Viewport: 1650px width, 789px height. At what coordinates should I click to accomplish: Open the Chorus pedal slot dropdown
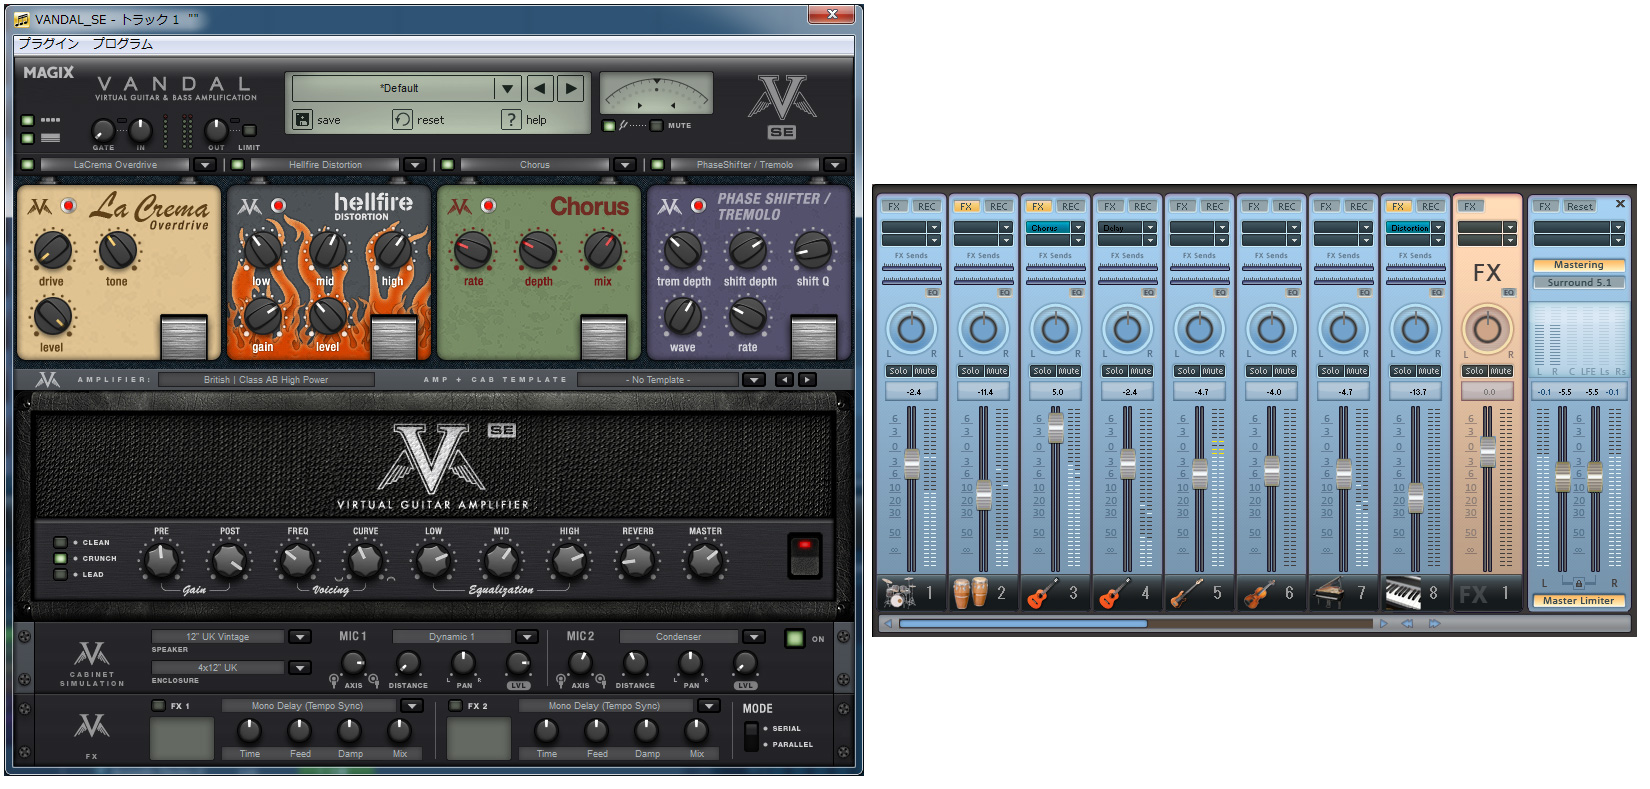coord(625,165)
